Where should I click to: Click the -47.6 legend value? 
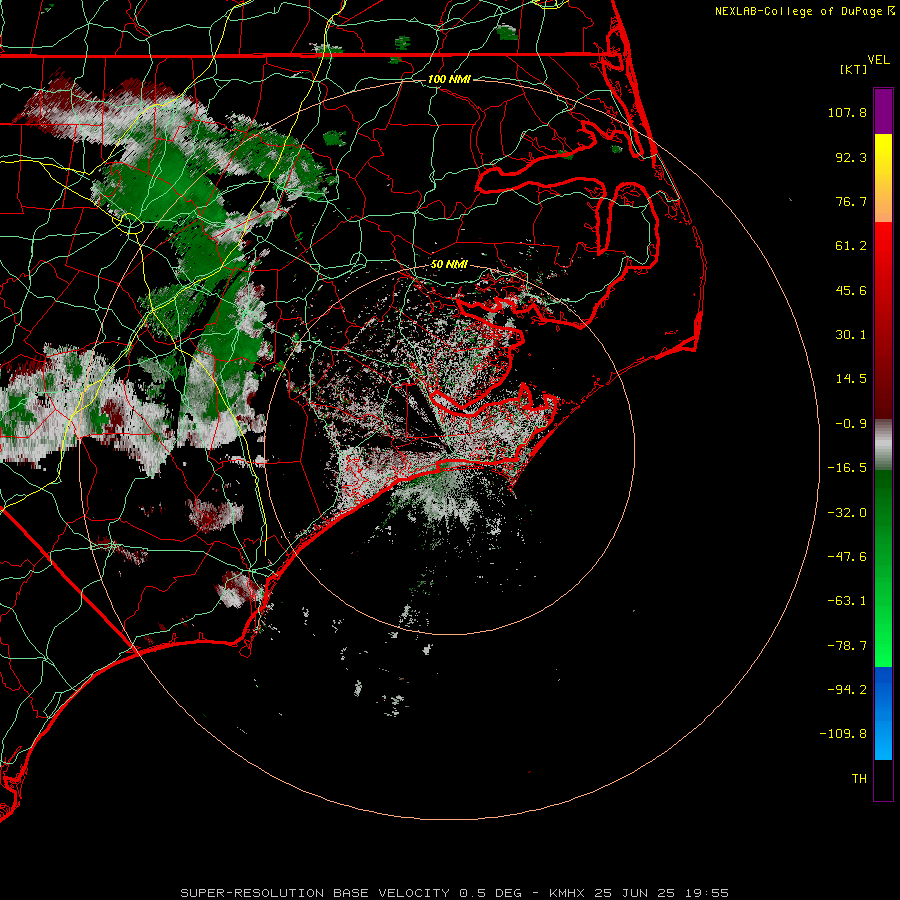tap(847, 557)
